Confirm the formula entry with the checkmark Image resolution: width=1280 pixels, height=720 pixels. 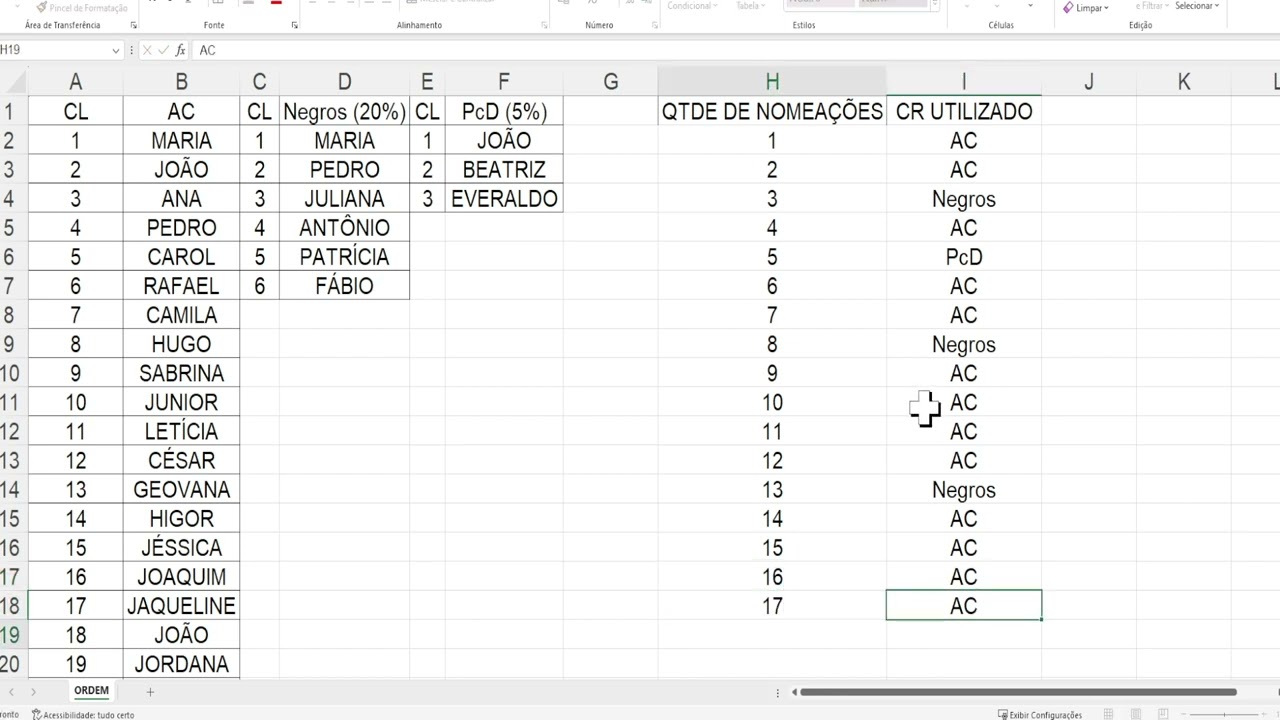163,50
